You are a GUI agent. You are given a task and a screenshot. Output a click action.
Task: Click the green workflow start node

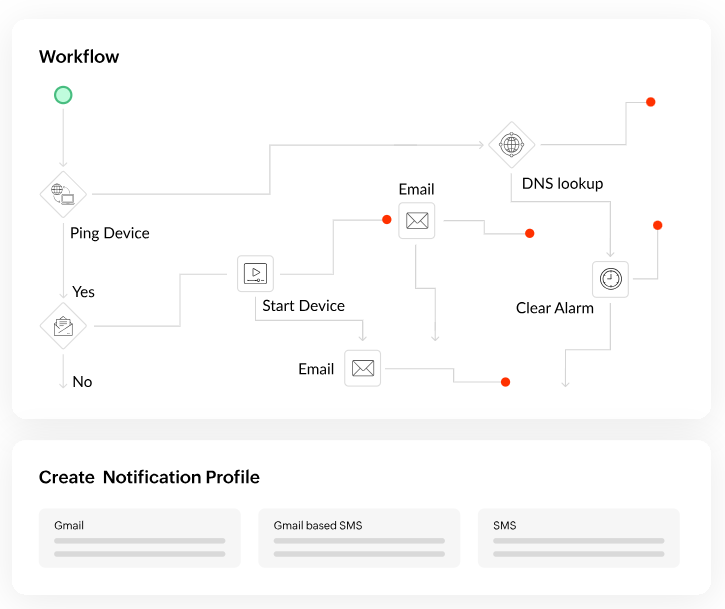(x=63, y=95)
